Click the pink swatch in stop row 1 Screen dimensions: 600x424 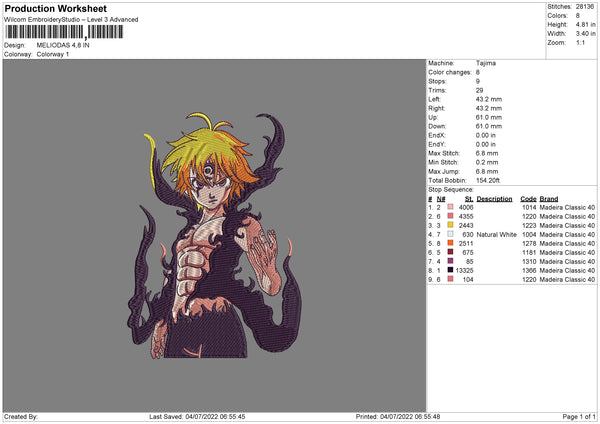[x=450, y=207]
